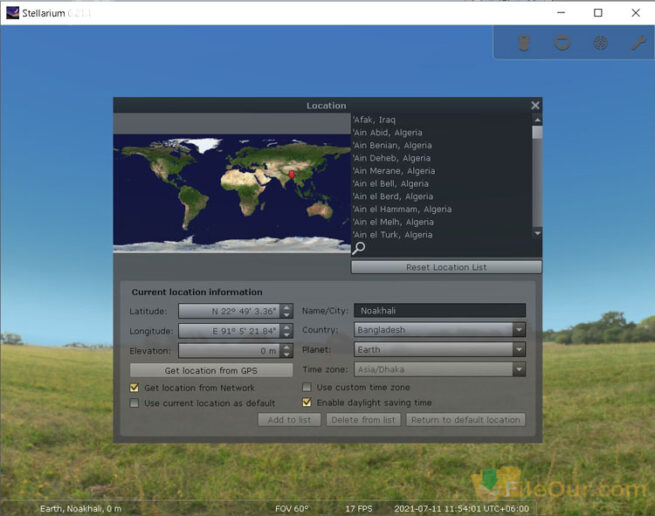
Task: Click the Latitude input field
Action: click(229, 311)
